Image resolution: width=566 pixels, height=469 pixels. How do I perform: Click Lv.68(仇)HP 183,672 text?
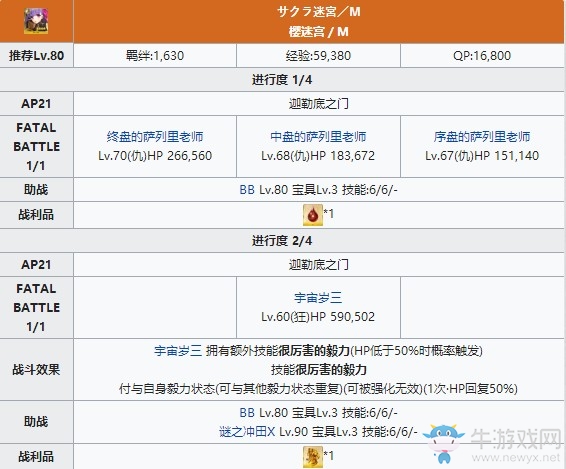click(x=318, y=156)
